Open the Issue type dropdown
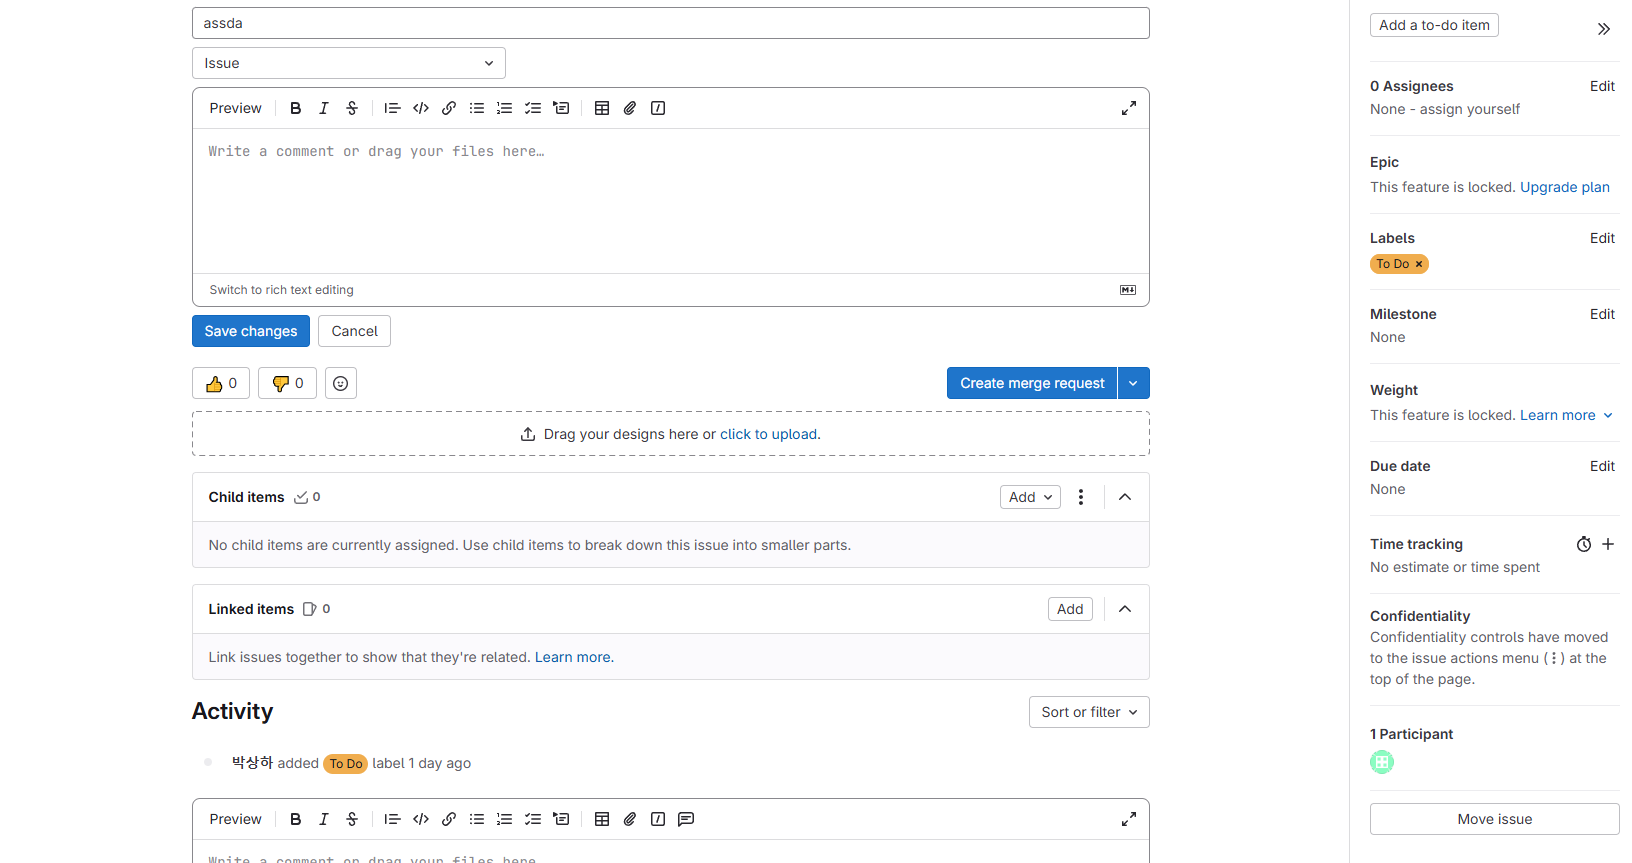 pyautogui.click(x=349, y=63)
